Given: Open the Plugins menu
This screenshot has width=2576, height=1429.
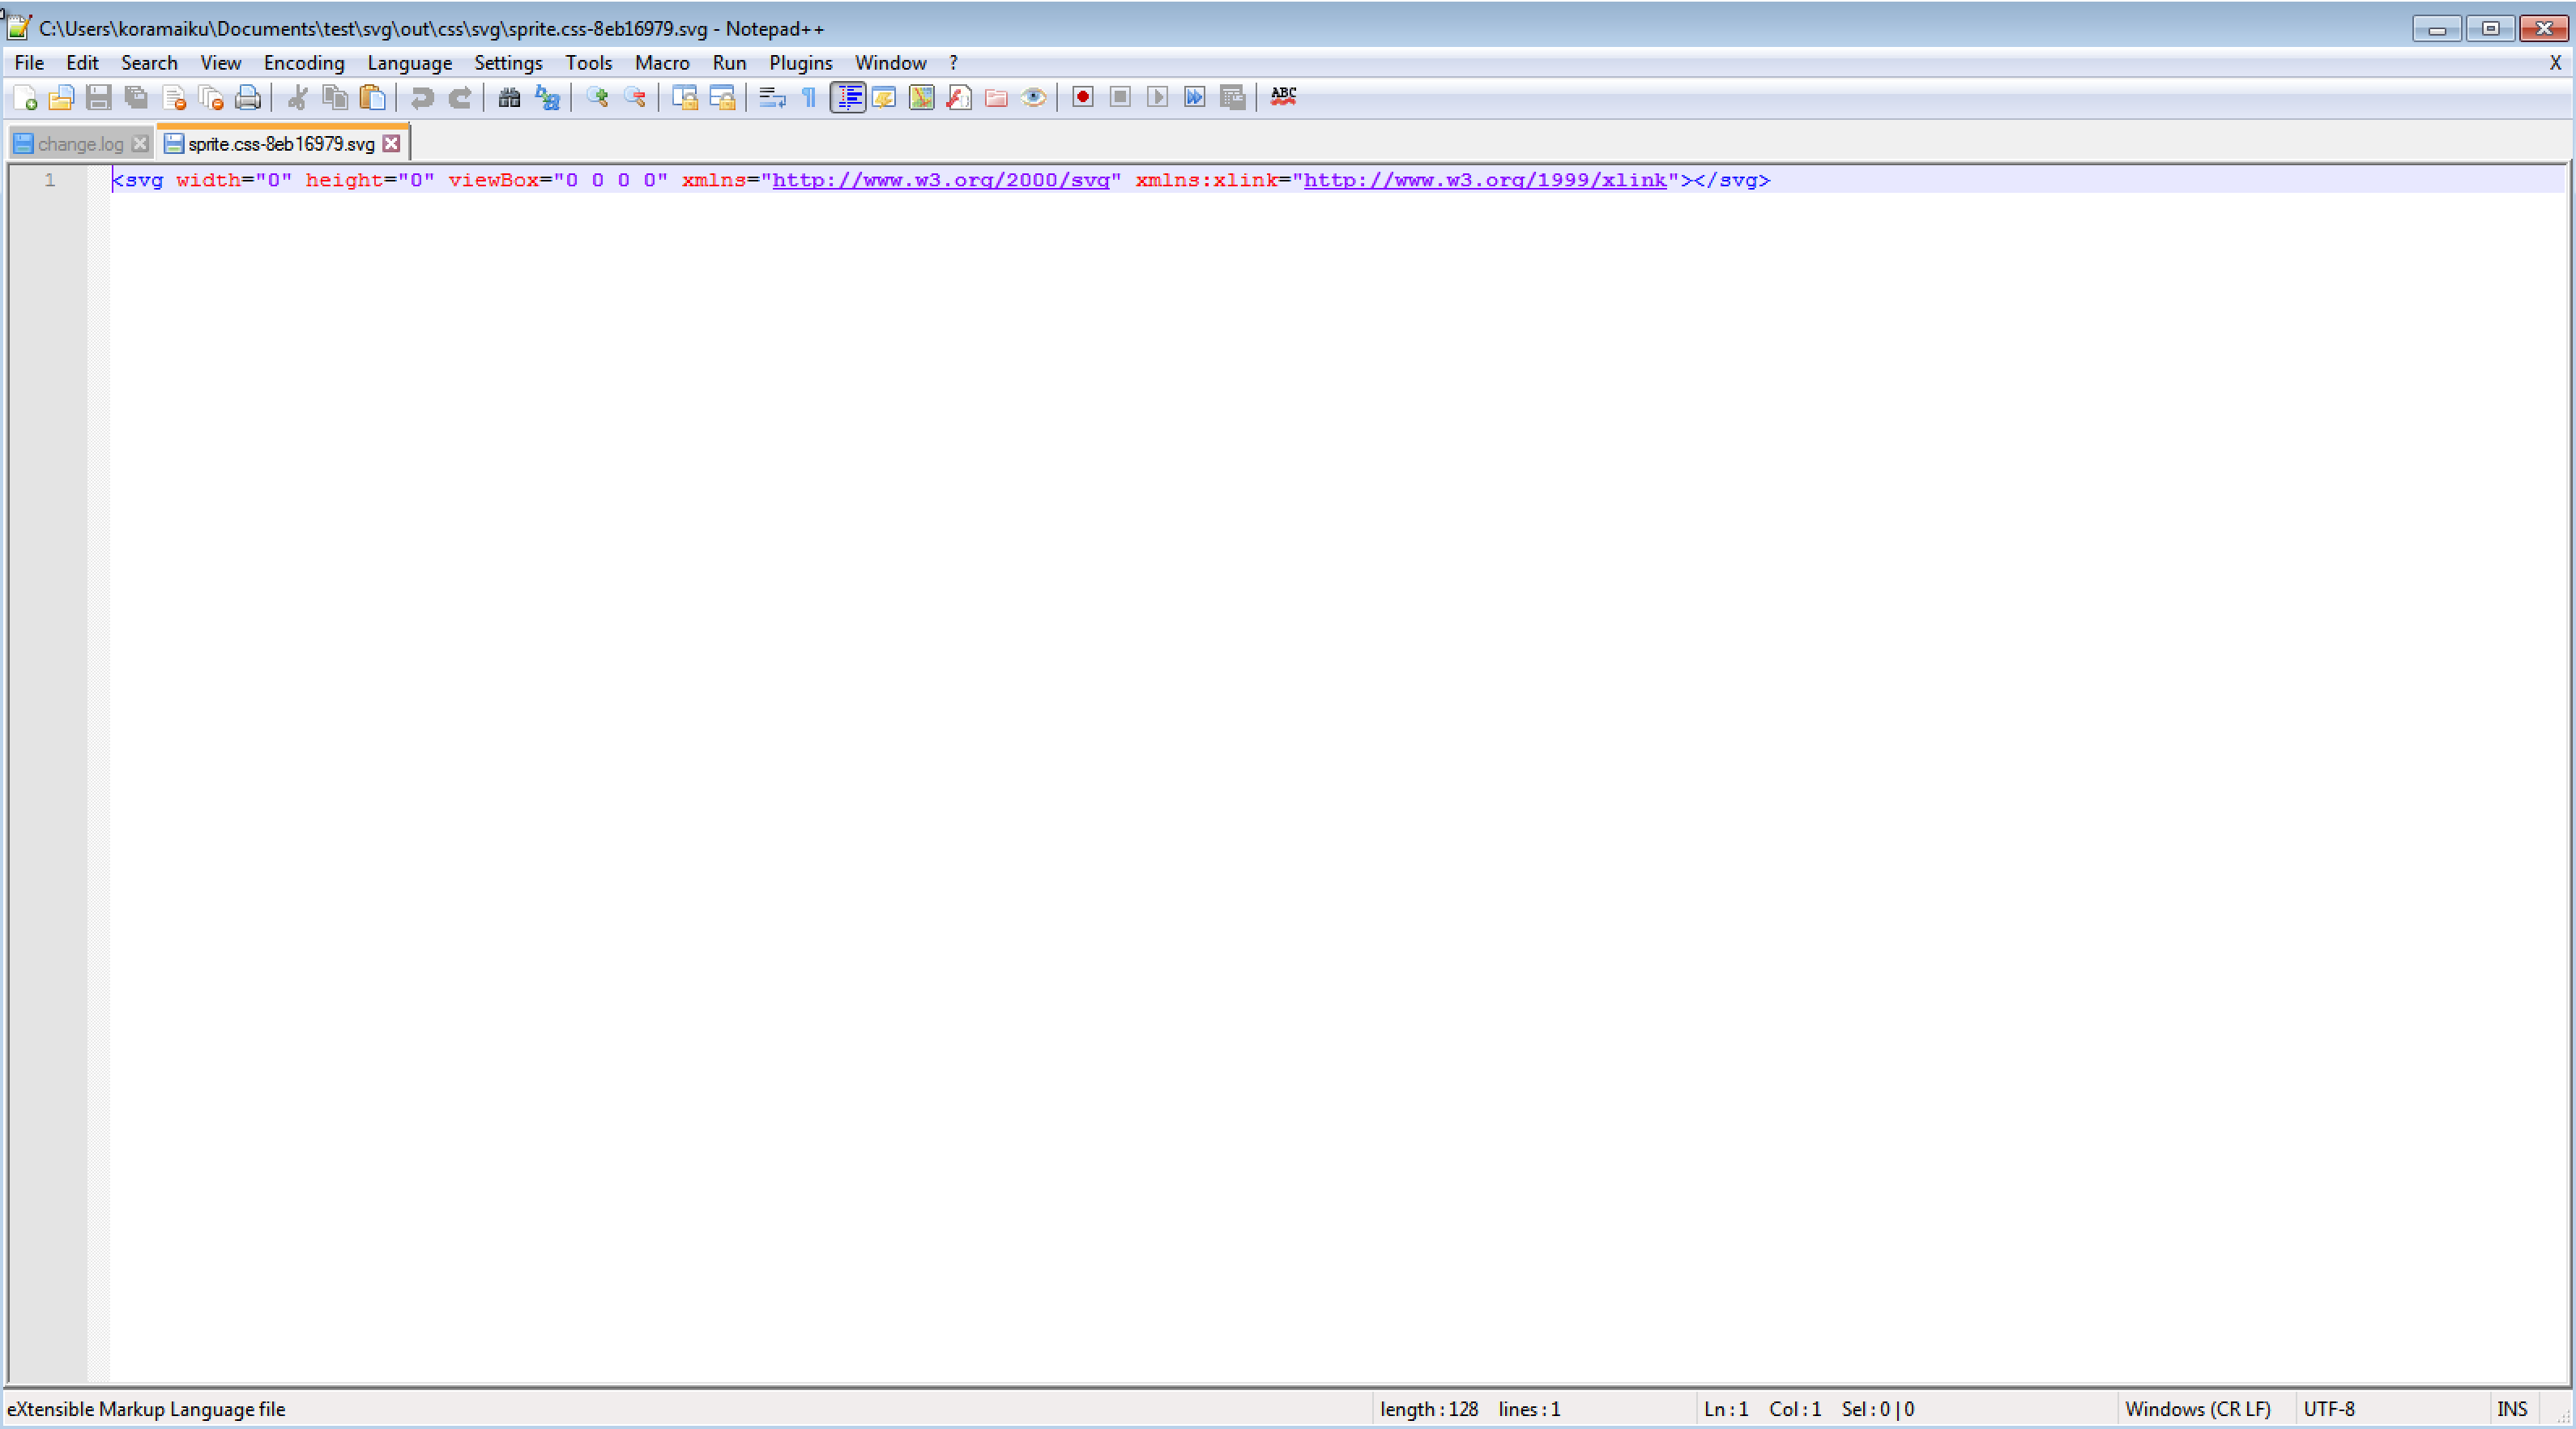Looking at the screenshot, I should 800,62.
